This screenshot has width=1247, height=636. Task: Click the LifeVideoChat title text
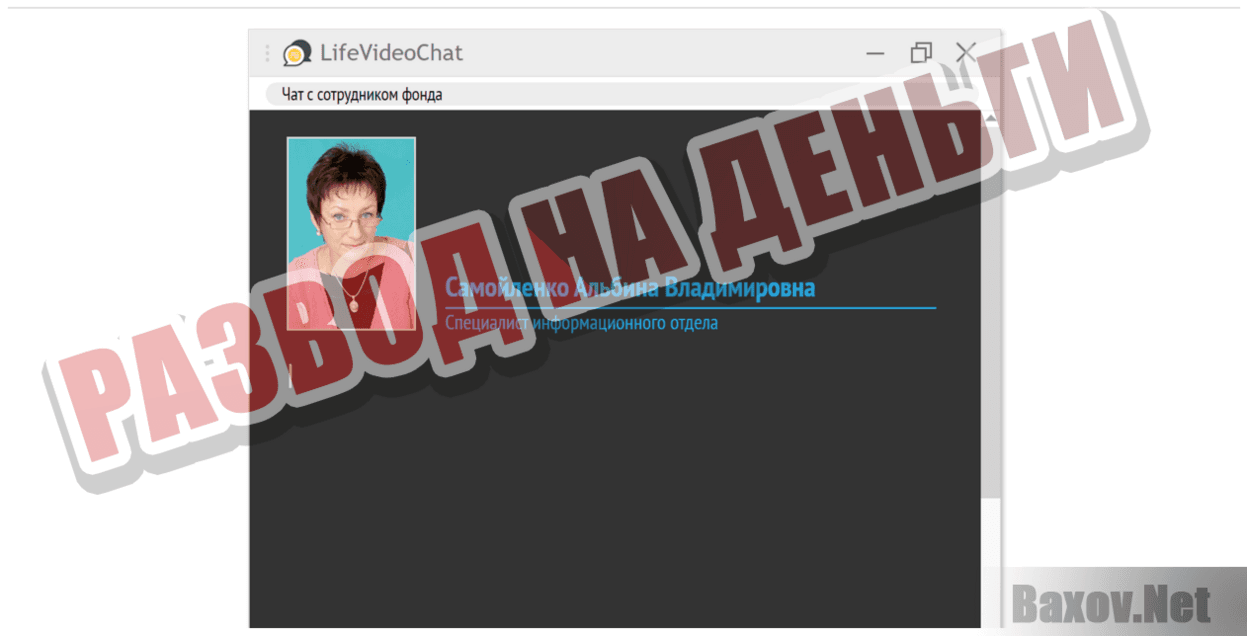click(x=391, y=53)
